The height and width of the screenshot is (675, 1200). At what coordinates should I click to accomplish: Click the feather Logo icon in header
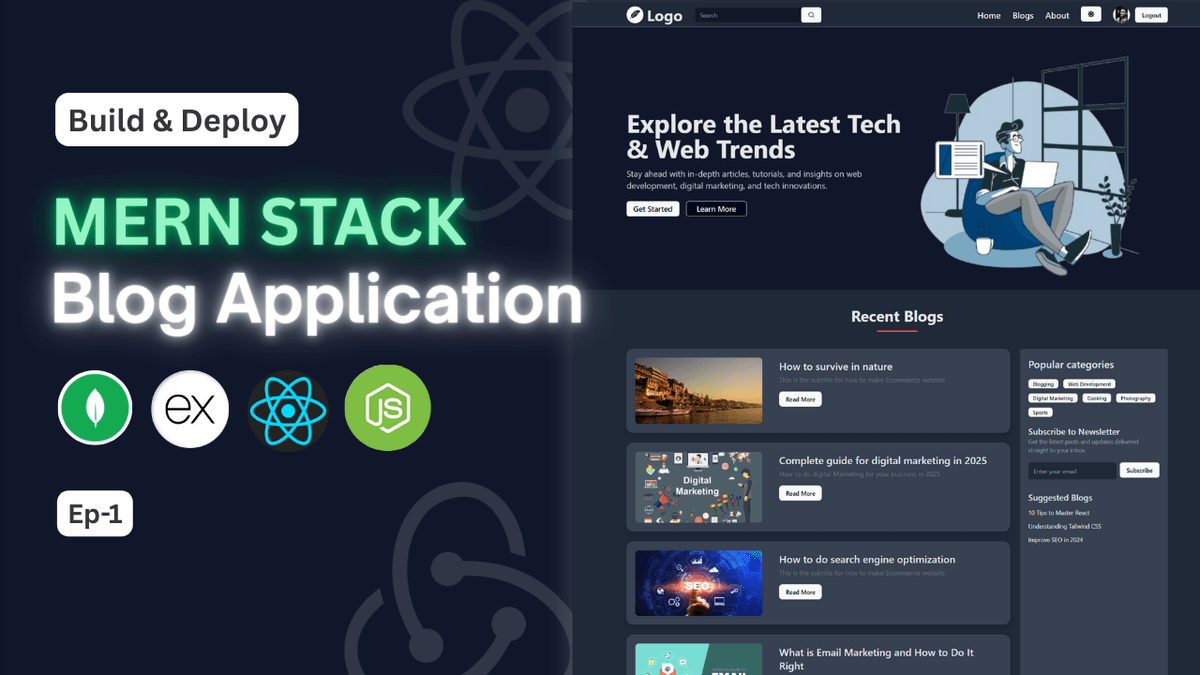click(634, 15)
